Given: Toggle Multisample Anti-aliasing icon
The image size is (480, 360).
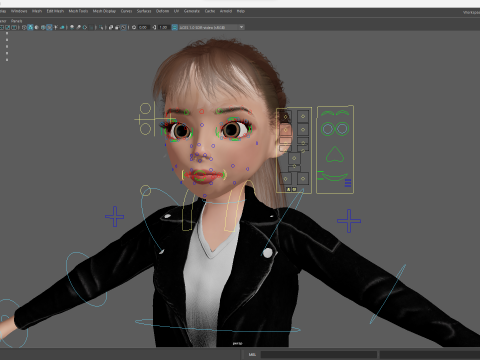Looking at the screenshot, I should pyautogui.click(x=85, y=27).
